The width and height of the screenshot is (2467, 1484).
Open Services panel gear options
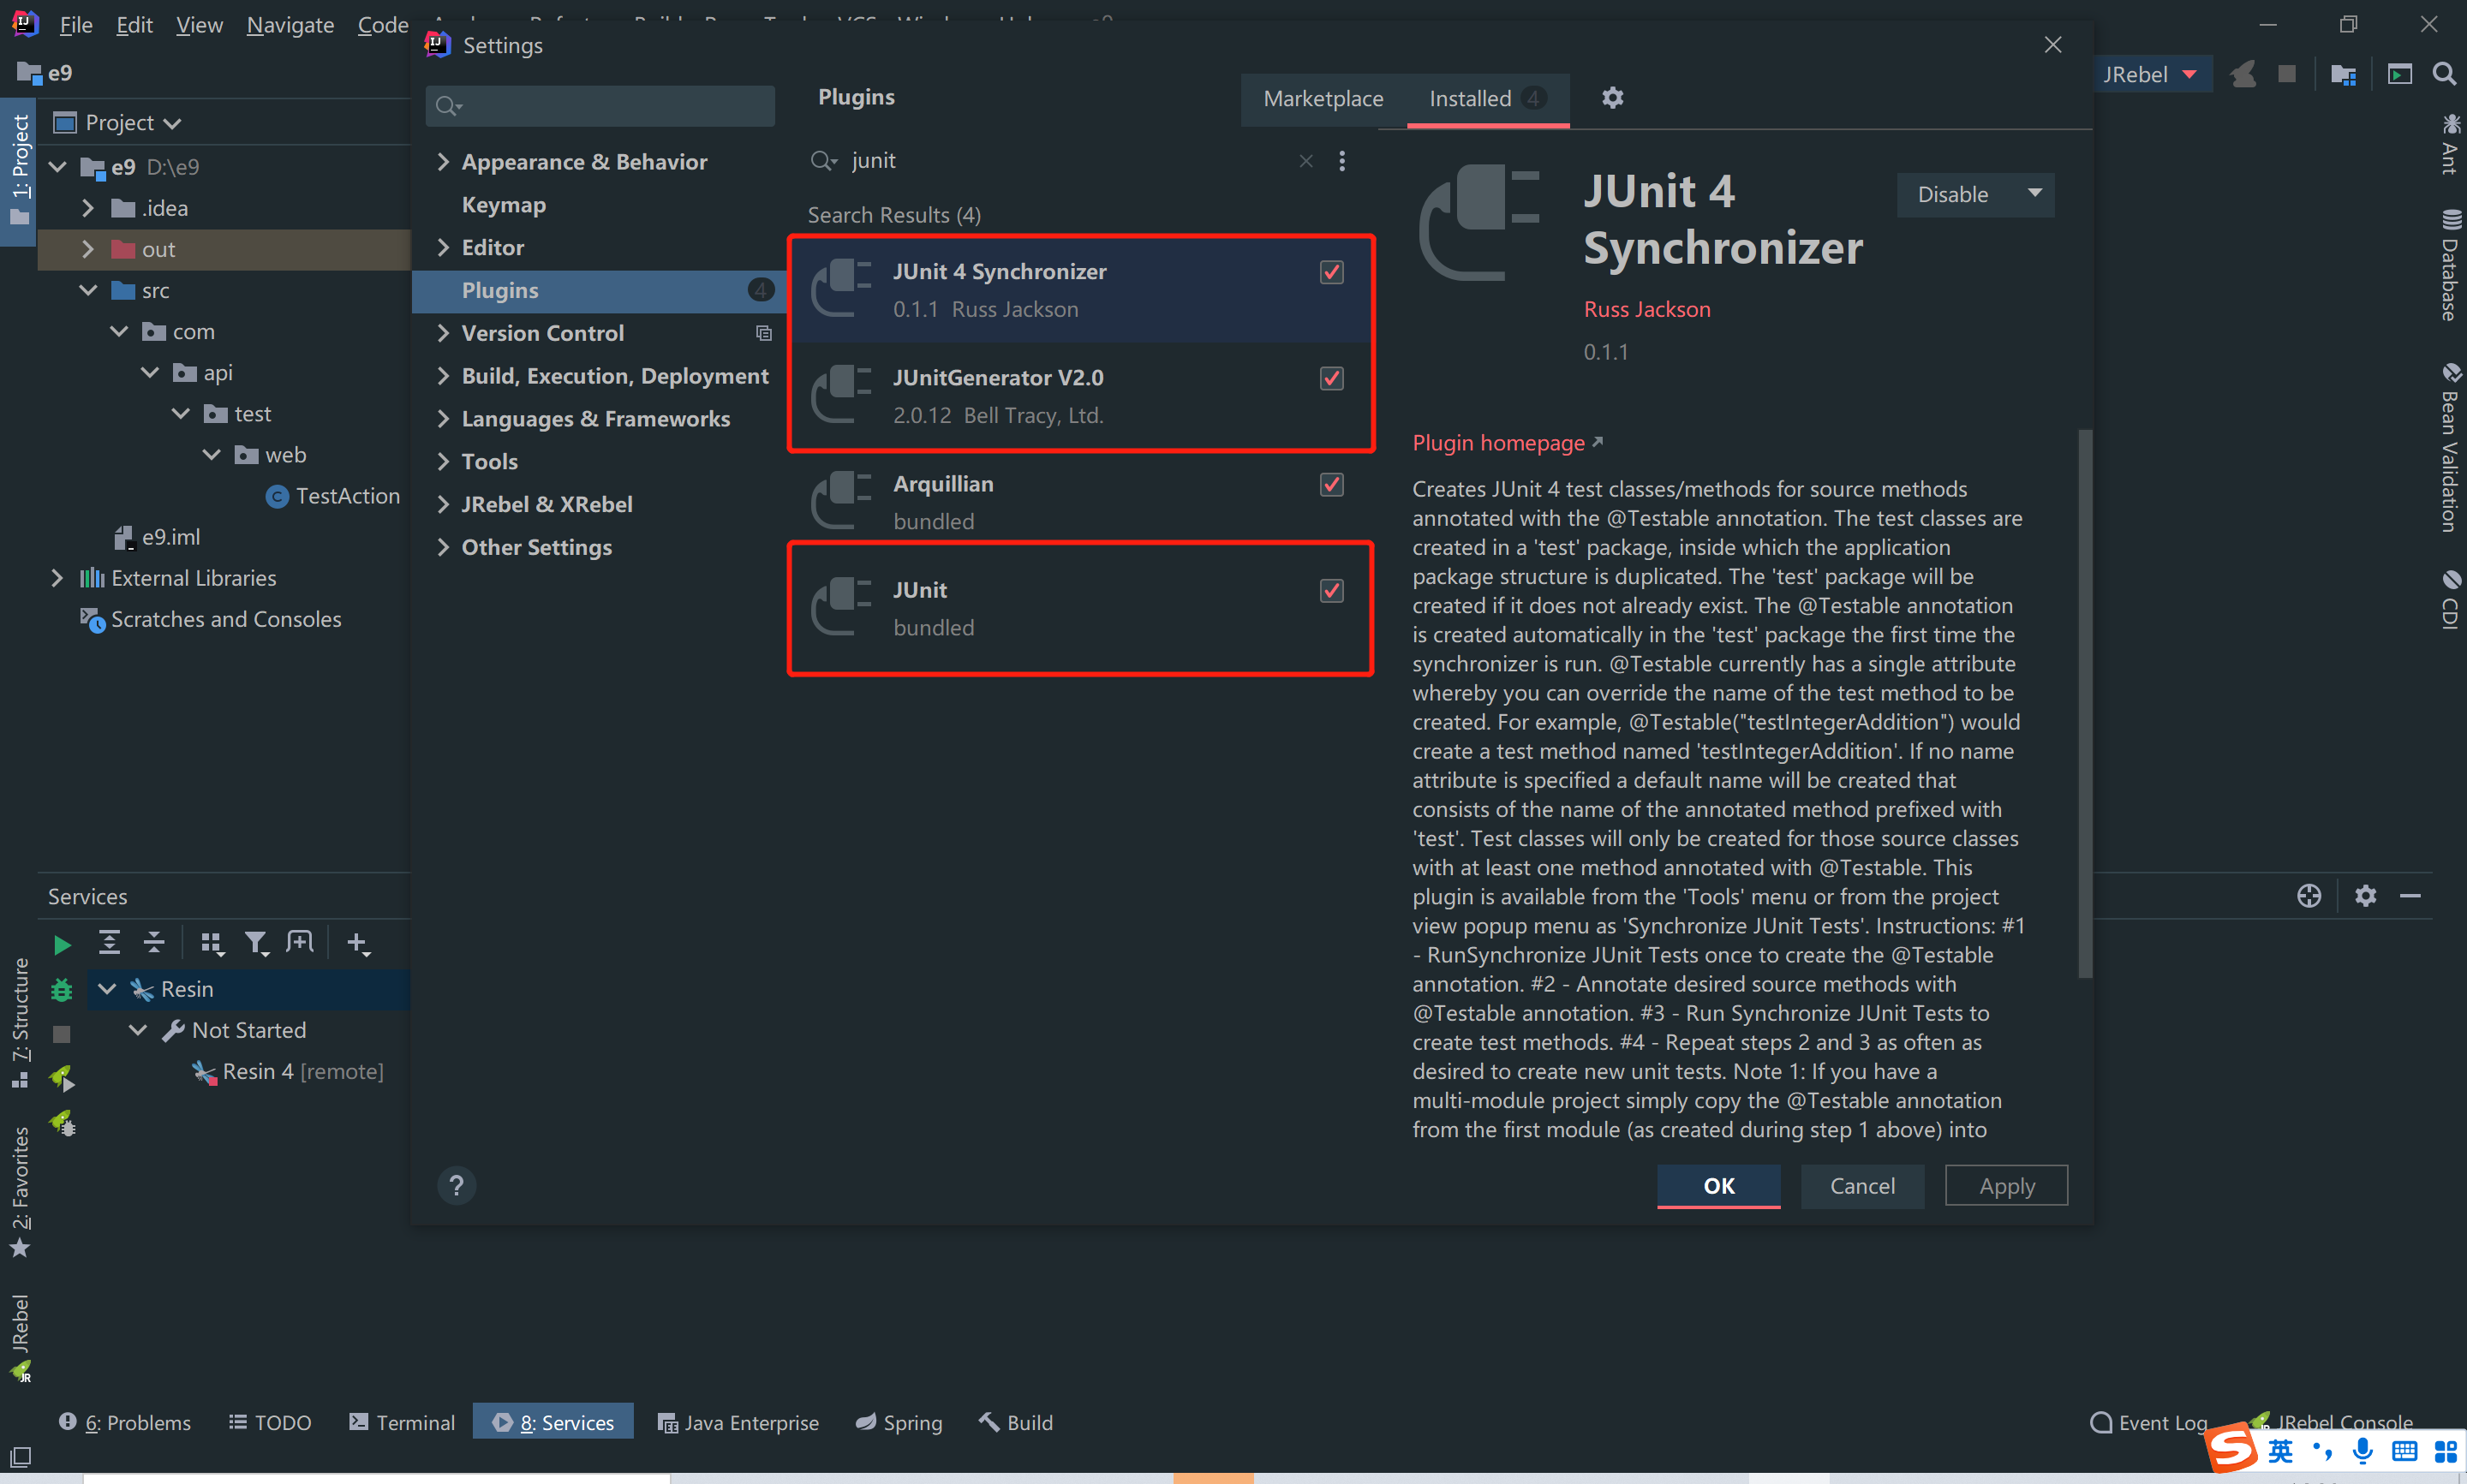2365,896
